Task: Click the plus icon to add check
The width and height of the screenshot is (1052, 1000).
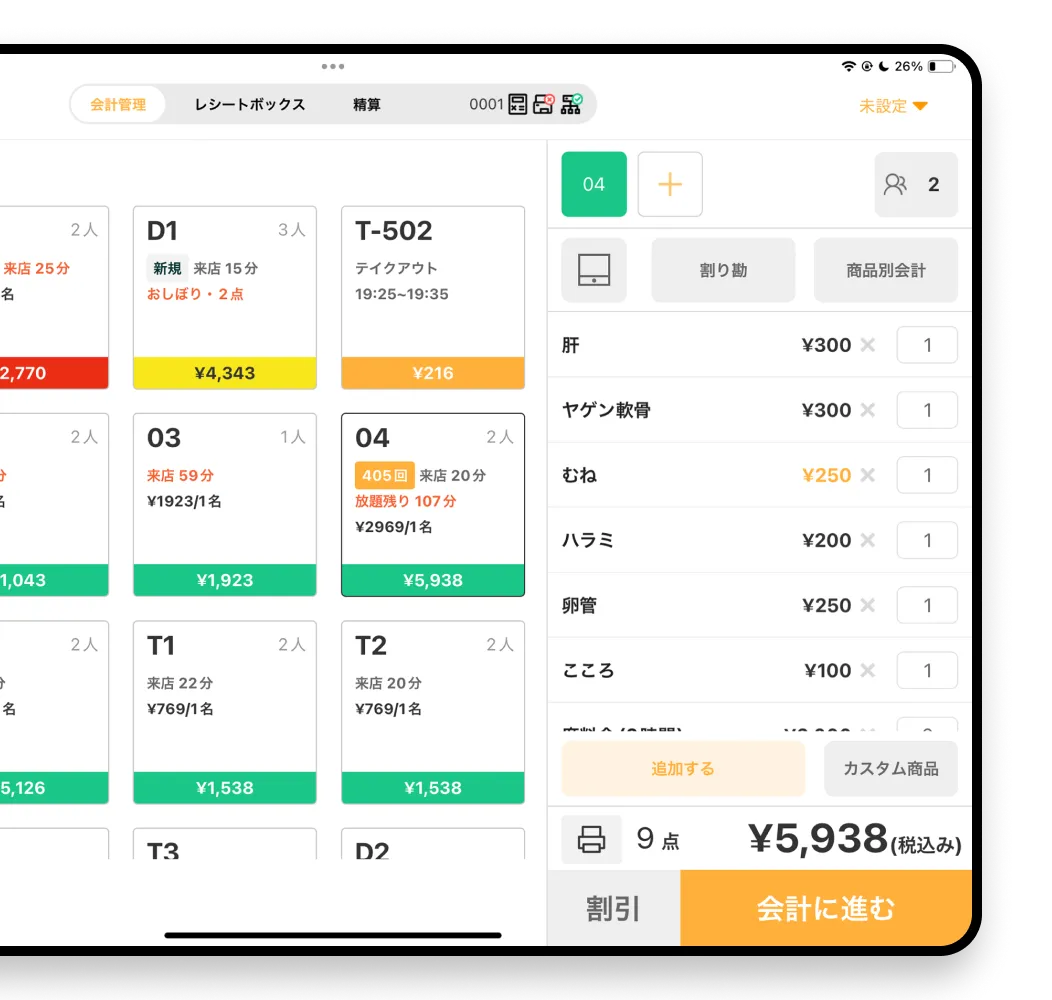Action: [670, 184]
